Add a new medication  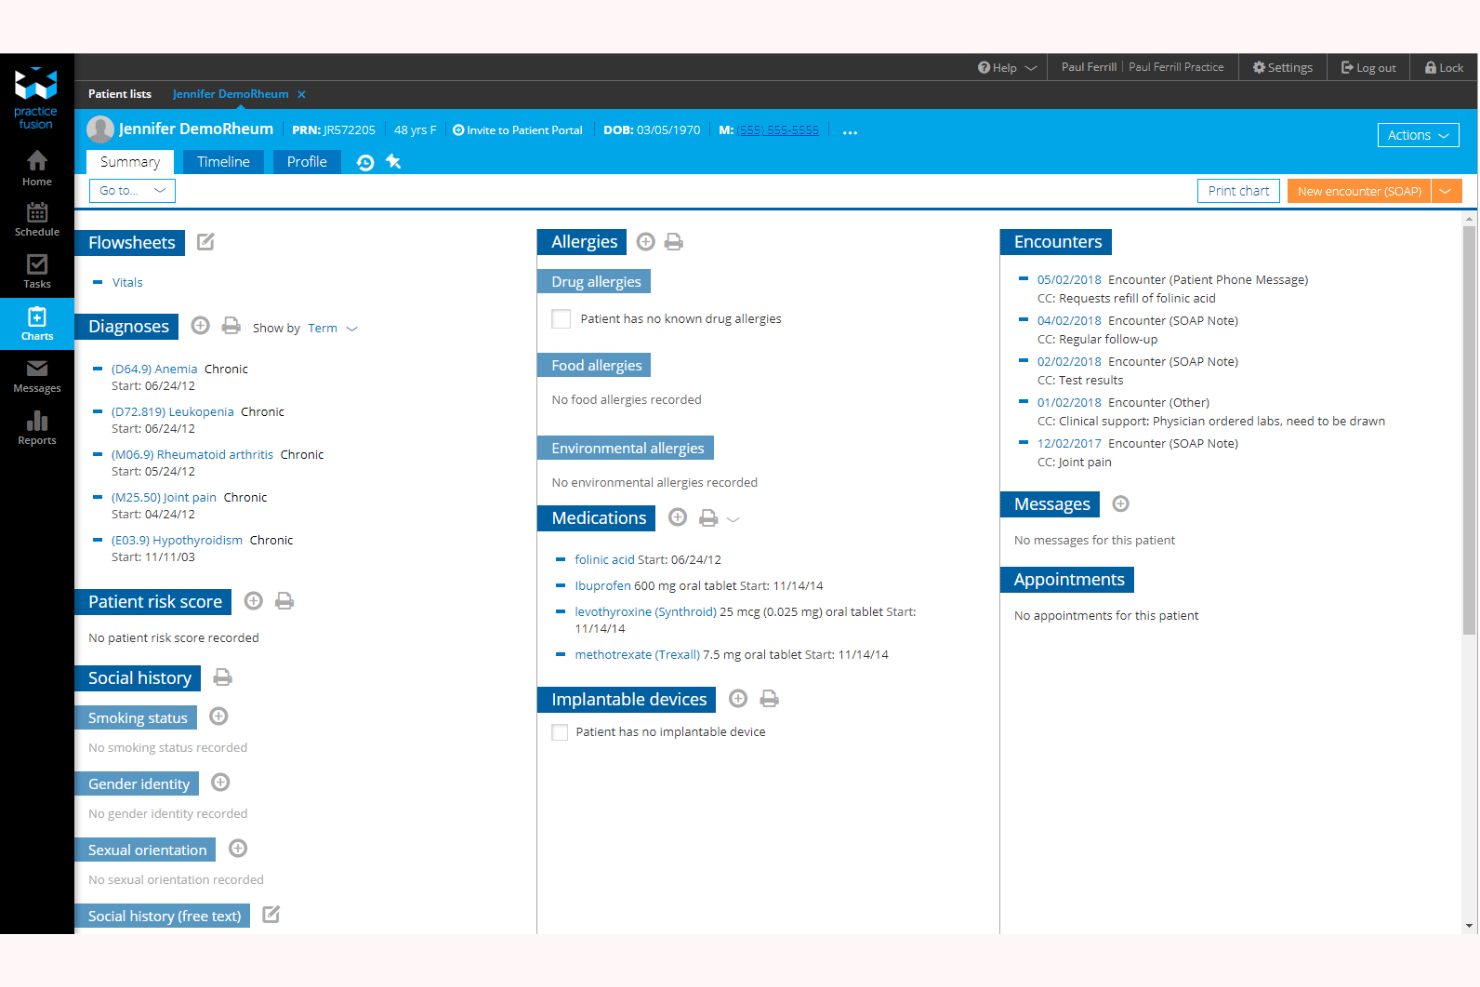pyautogui.click(x=678, y=517)
